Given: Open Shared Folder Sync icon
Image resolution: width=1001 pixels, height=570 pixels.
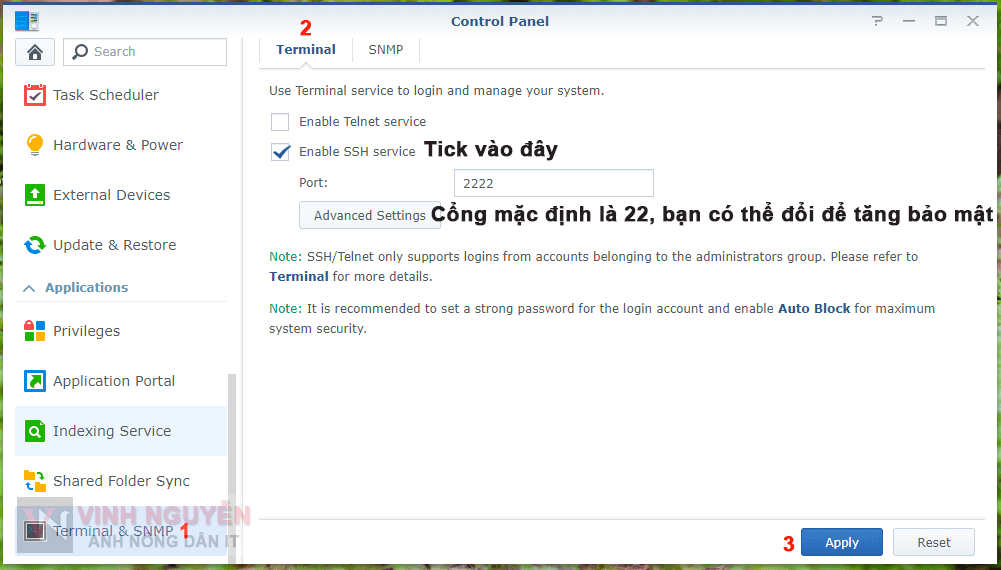Looking at the screenshot, I should click(35, 481).
